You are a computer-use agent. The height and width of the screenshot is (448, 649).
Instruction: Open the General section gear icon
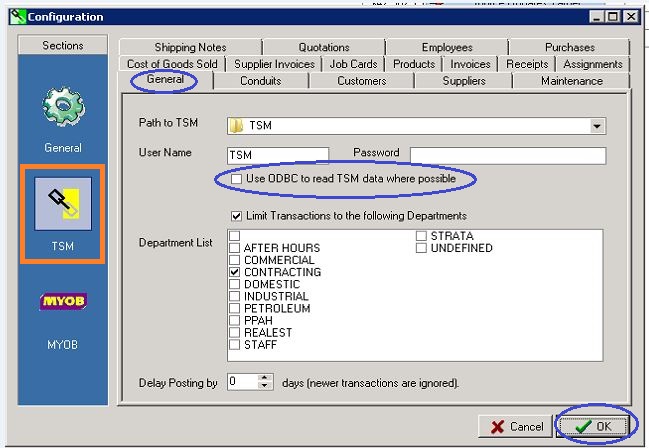[x=63, y=106]
